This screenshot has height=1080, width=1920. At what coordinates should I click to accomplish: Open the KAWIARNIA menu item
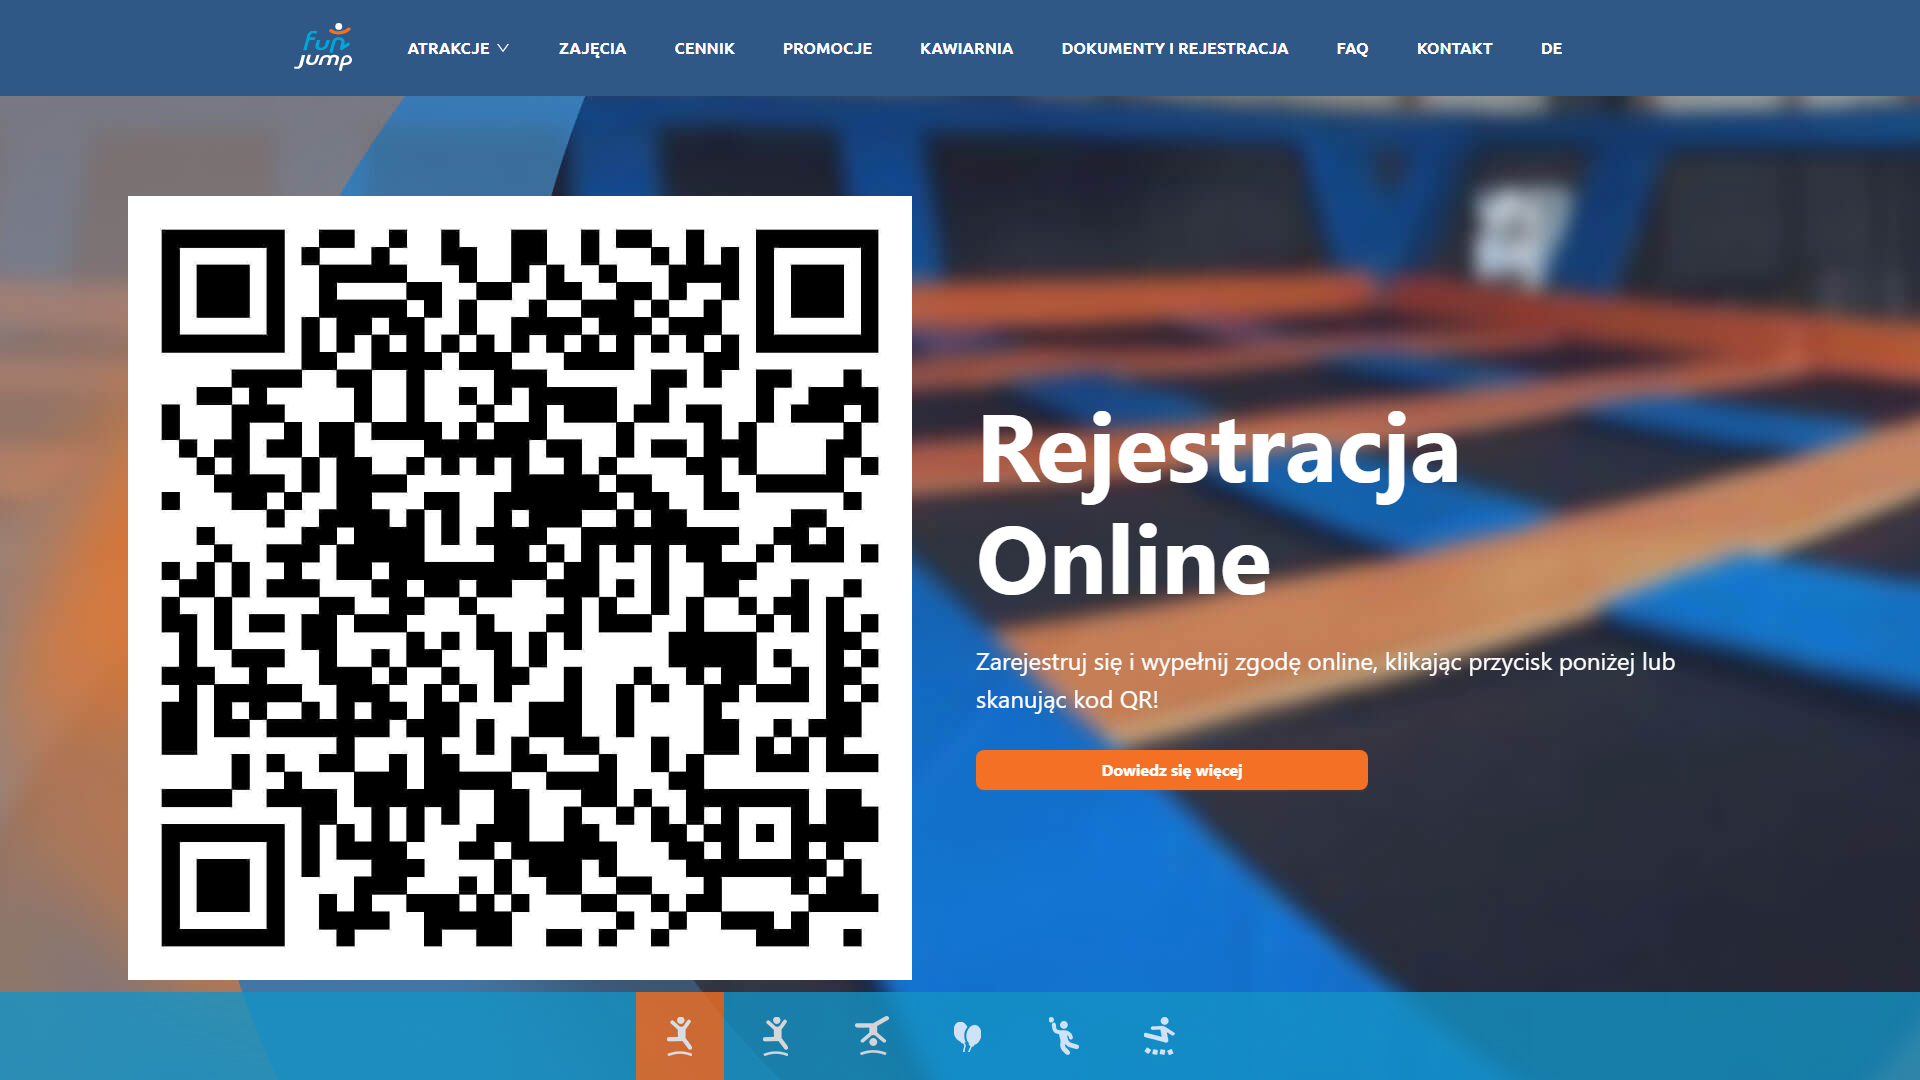[966, 48]
